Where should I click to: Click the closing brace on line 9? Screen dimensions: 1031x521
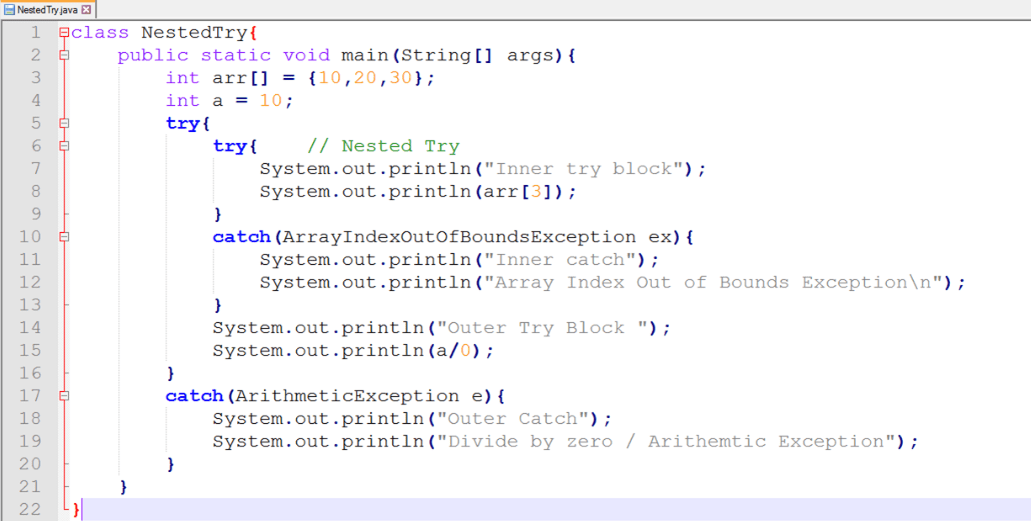point(218,214)
